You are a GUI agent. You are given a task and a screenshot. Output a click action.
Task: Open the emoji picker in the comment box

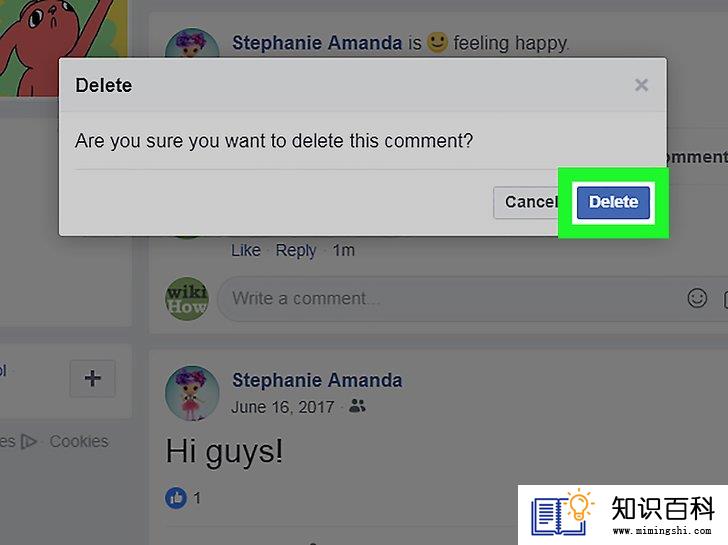(697, 298)
